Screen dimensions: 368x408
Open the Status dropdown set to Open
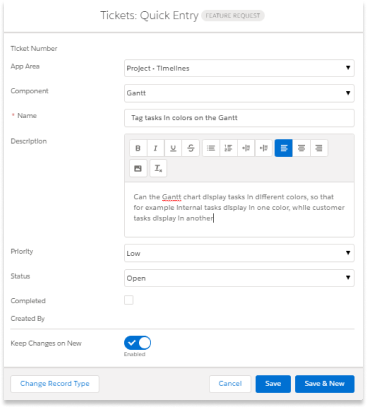239,278
